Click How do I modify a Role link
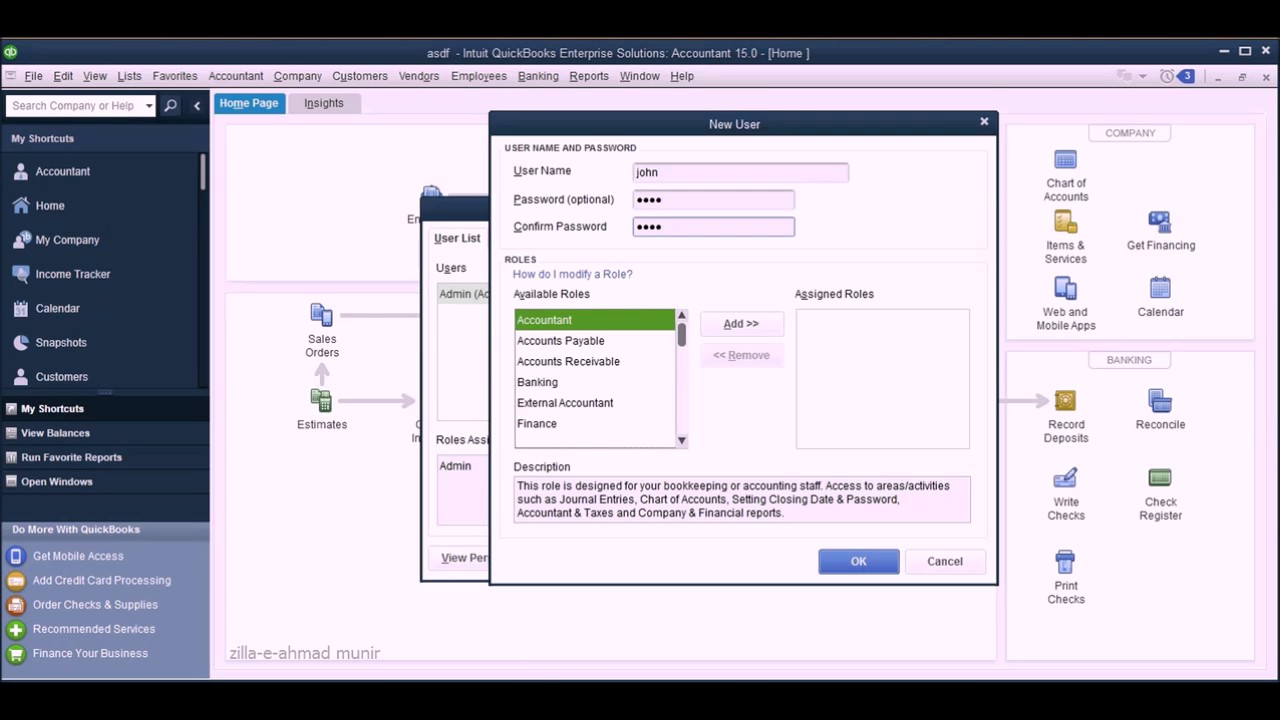The height and width of the screenshot is (720, 1280). (x=573, y=274)
